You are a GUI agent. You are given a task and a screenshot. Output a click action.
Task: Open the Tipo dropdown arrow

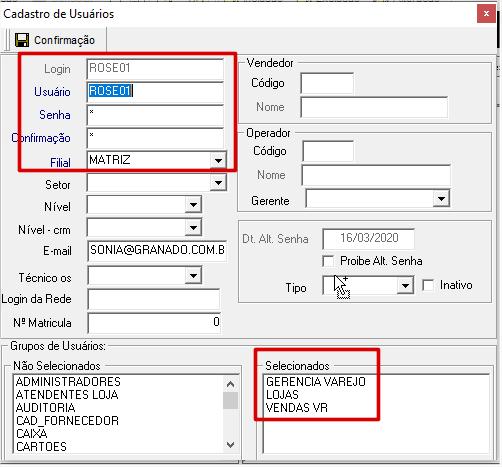(405, 286)
